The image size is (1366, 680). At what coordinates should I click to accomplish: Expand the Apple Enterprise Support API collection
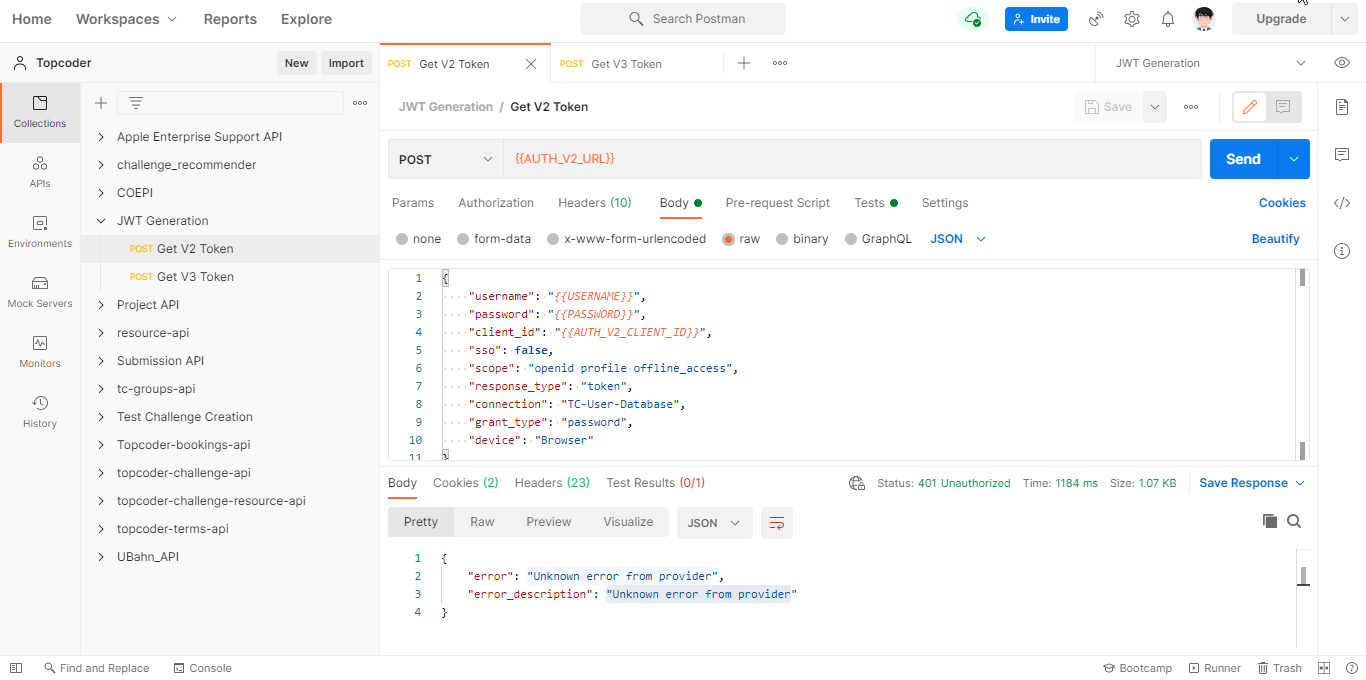pyautogui.click(x=101, y=137)
